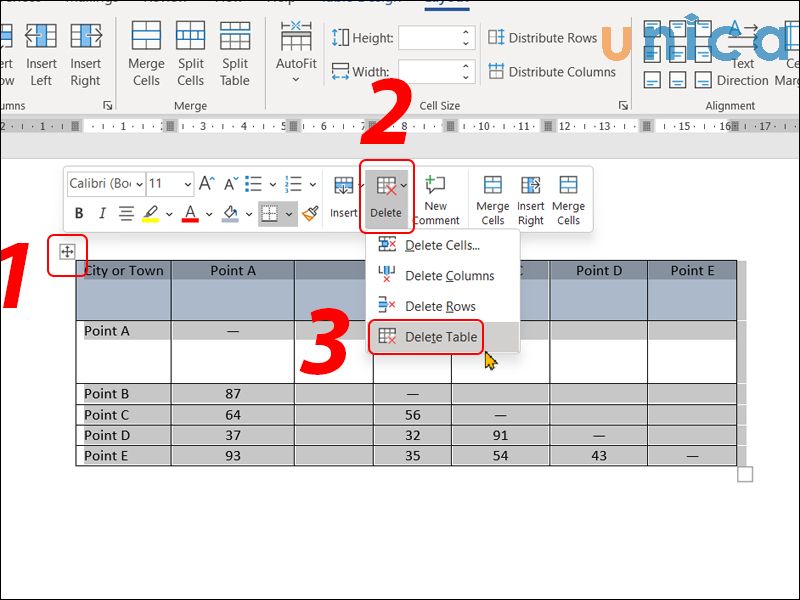Click the table move handle
The image size is (800, 600).
67,252
